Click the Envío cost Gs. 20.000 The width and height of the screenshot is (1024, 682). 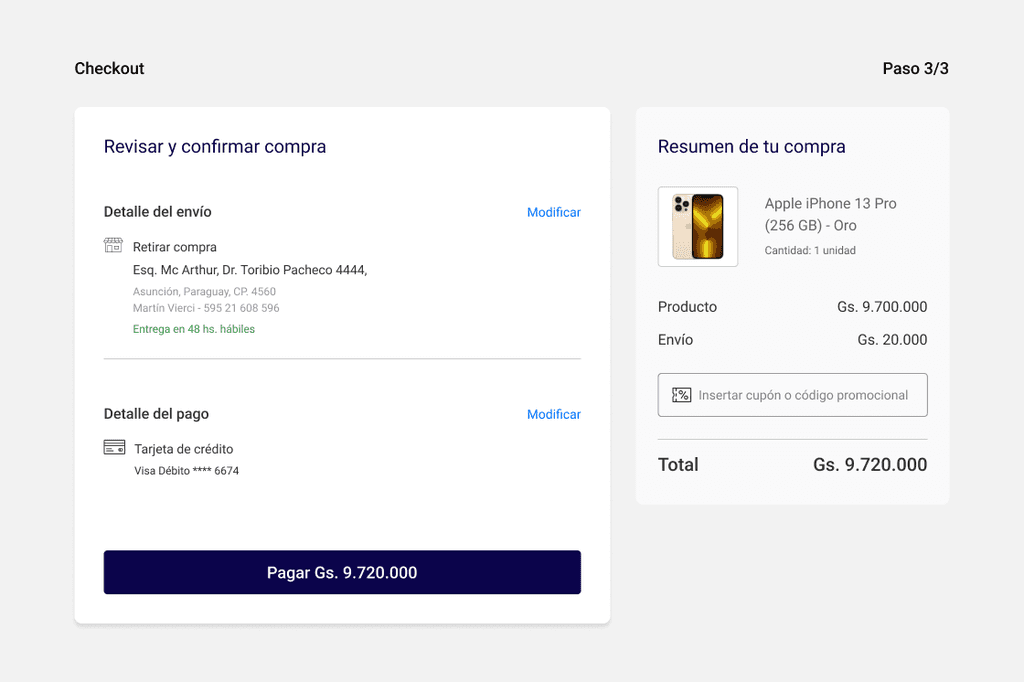click(892, 340)
